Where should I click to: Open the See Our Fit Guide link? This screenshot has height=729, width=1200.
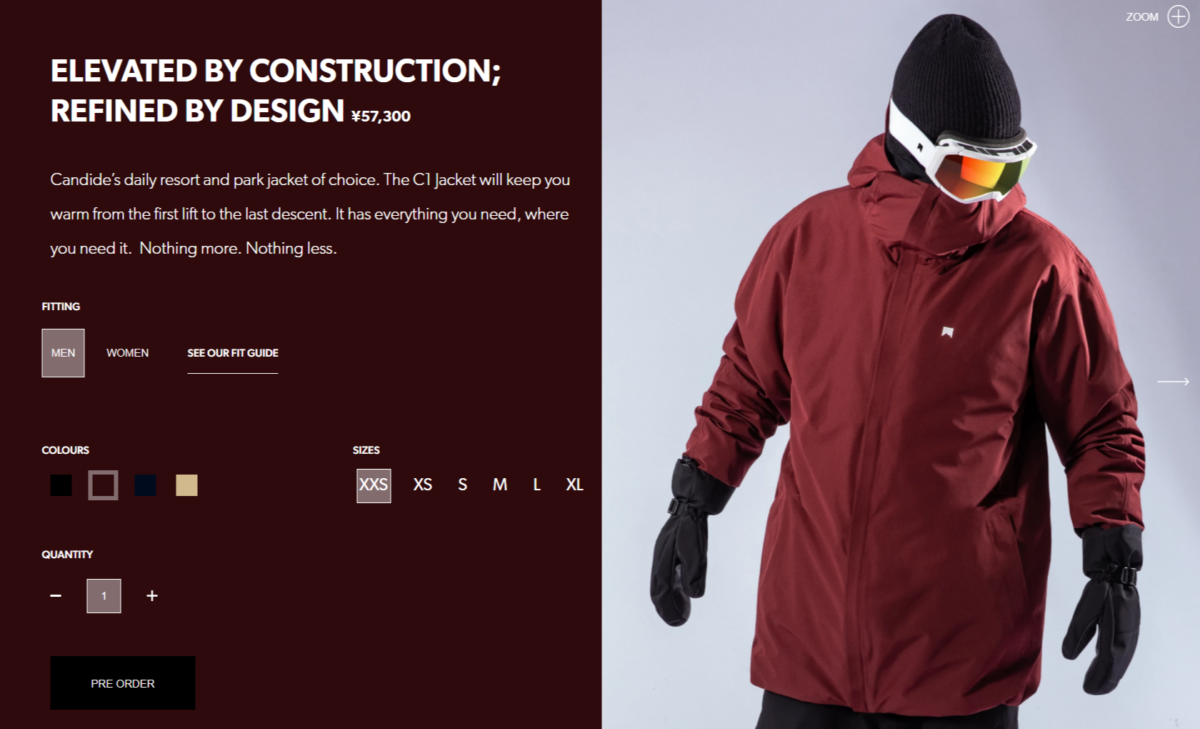[233, 353]
